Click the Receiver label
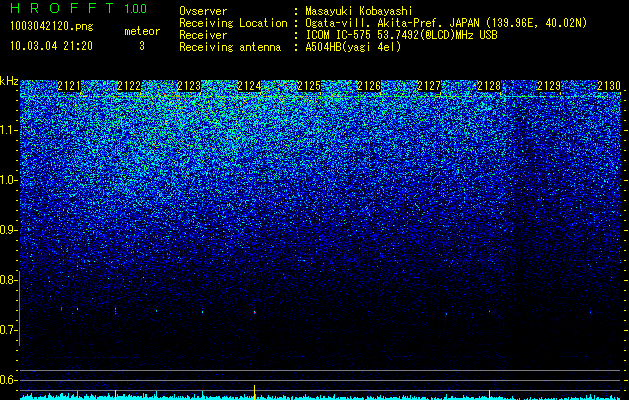Screen dimensions: 629x400 (203, 35)
